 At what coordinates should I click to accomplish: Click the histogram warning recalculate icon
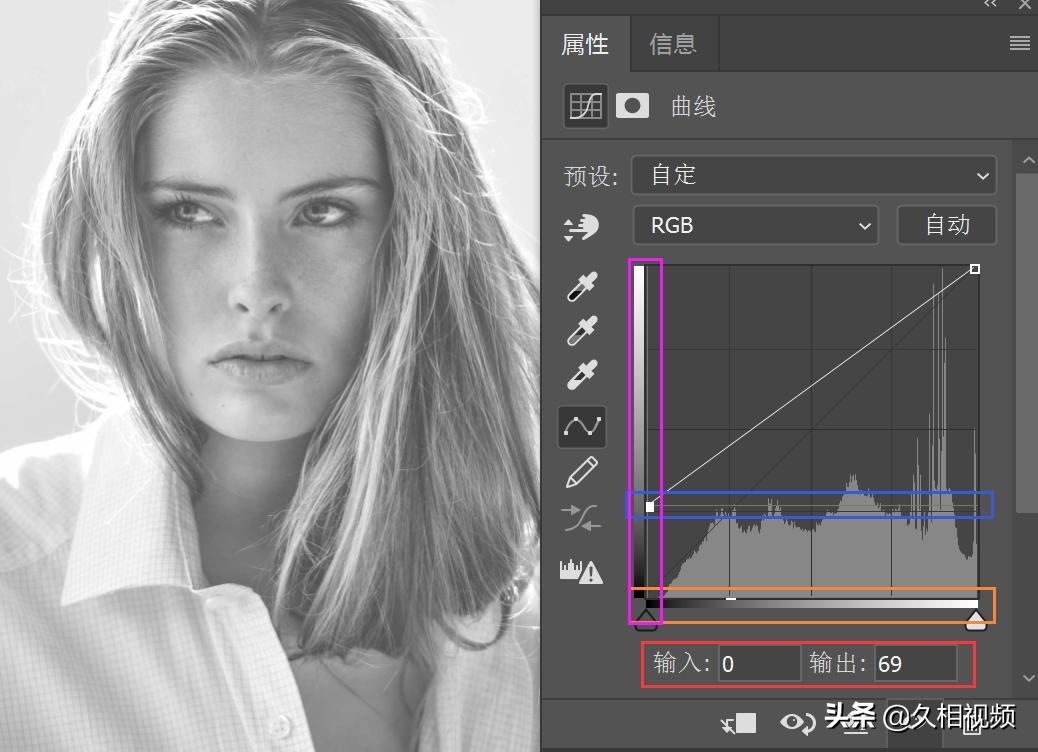tap(581, 571)
